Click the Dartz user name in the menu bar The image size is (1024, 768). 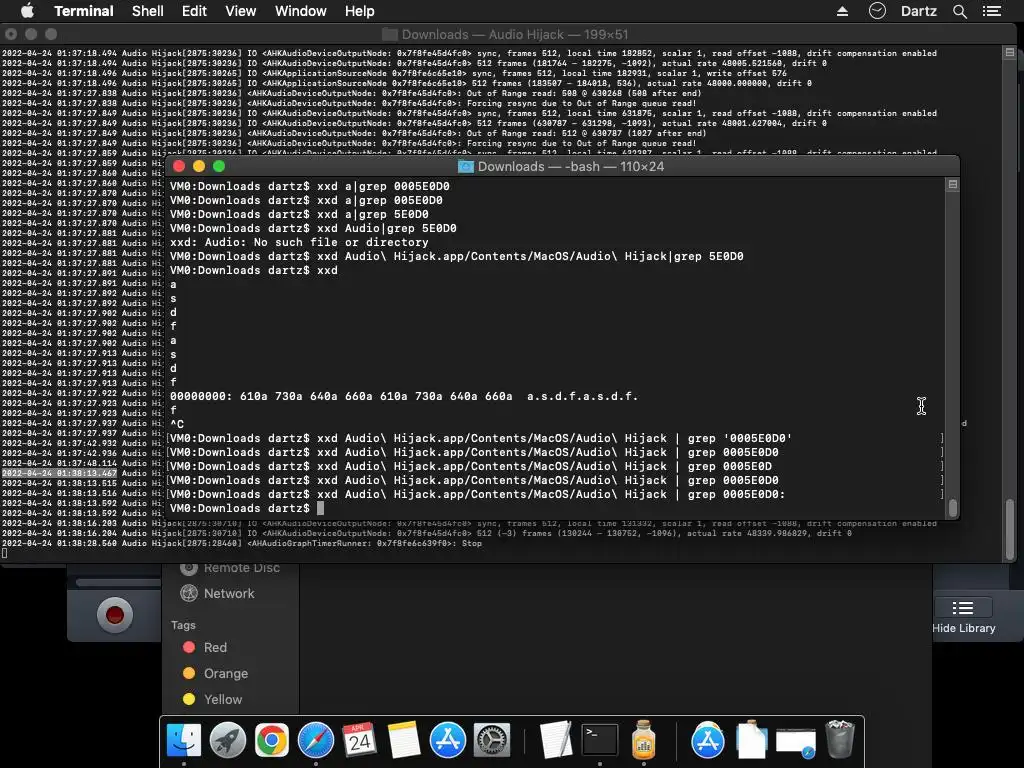coord(918,11)
